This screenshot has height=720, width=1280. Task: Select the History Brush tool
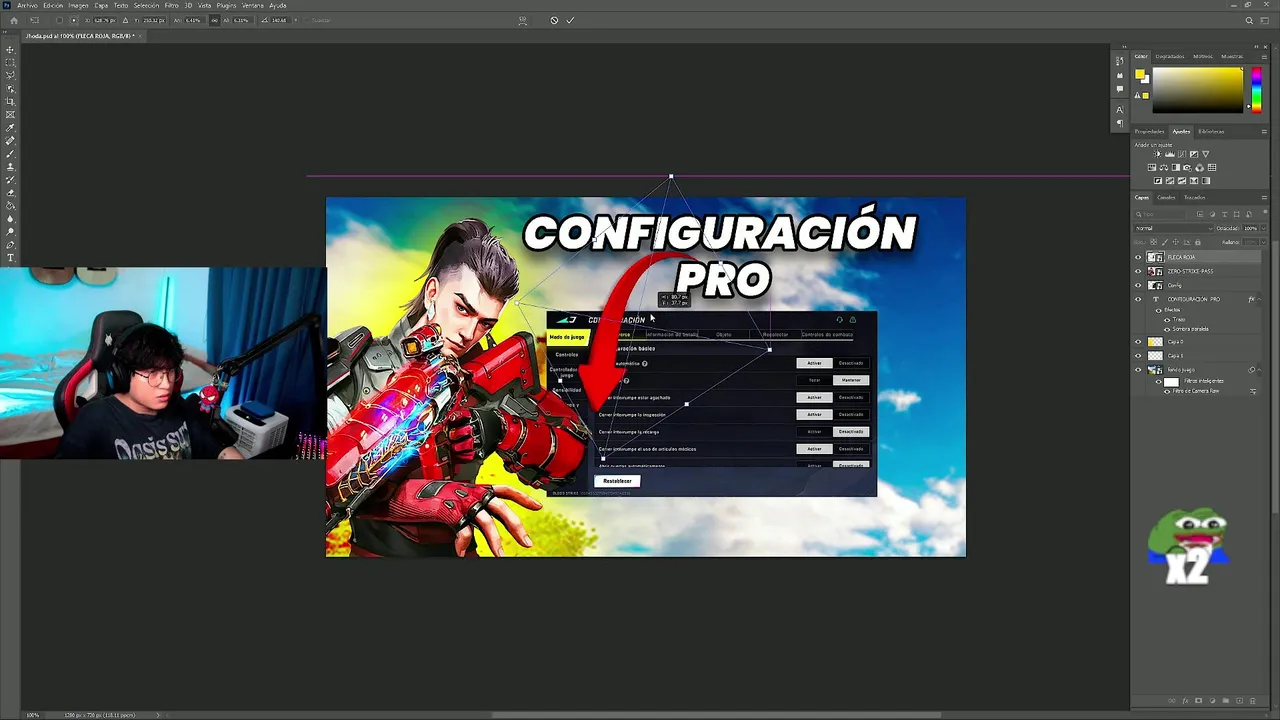[11, 179]
